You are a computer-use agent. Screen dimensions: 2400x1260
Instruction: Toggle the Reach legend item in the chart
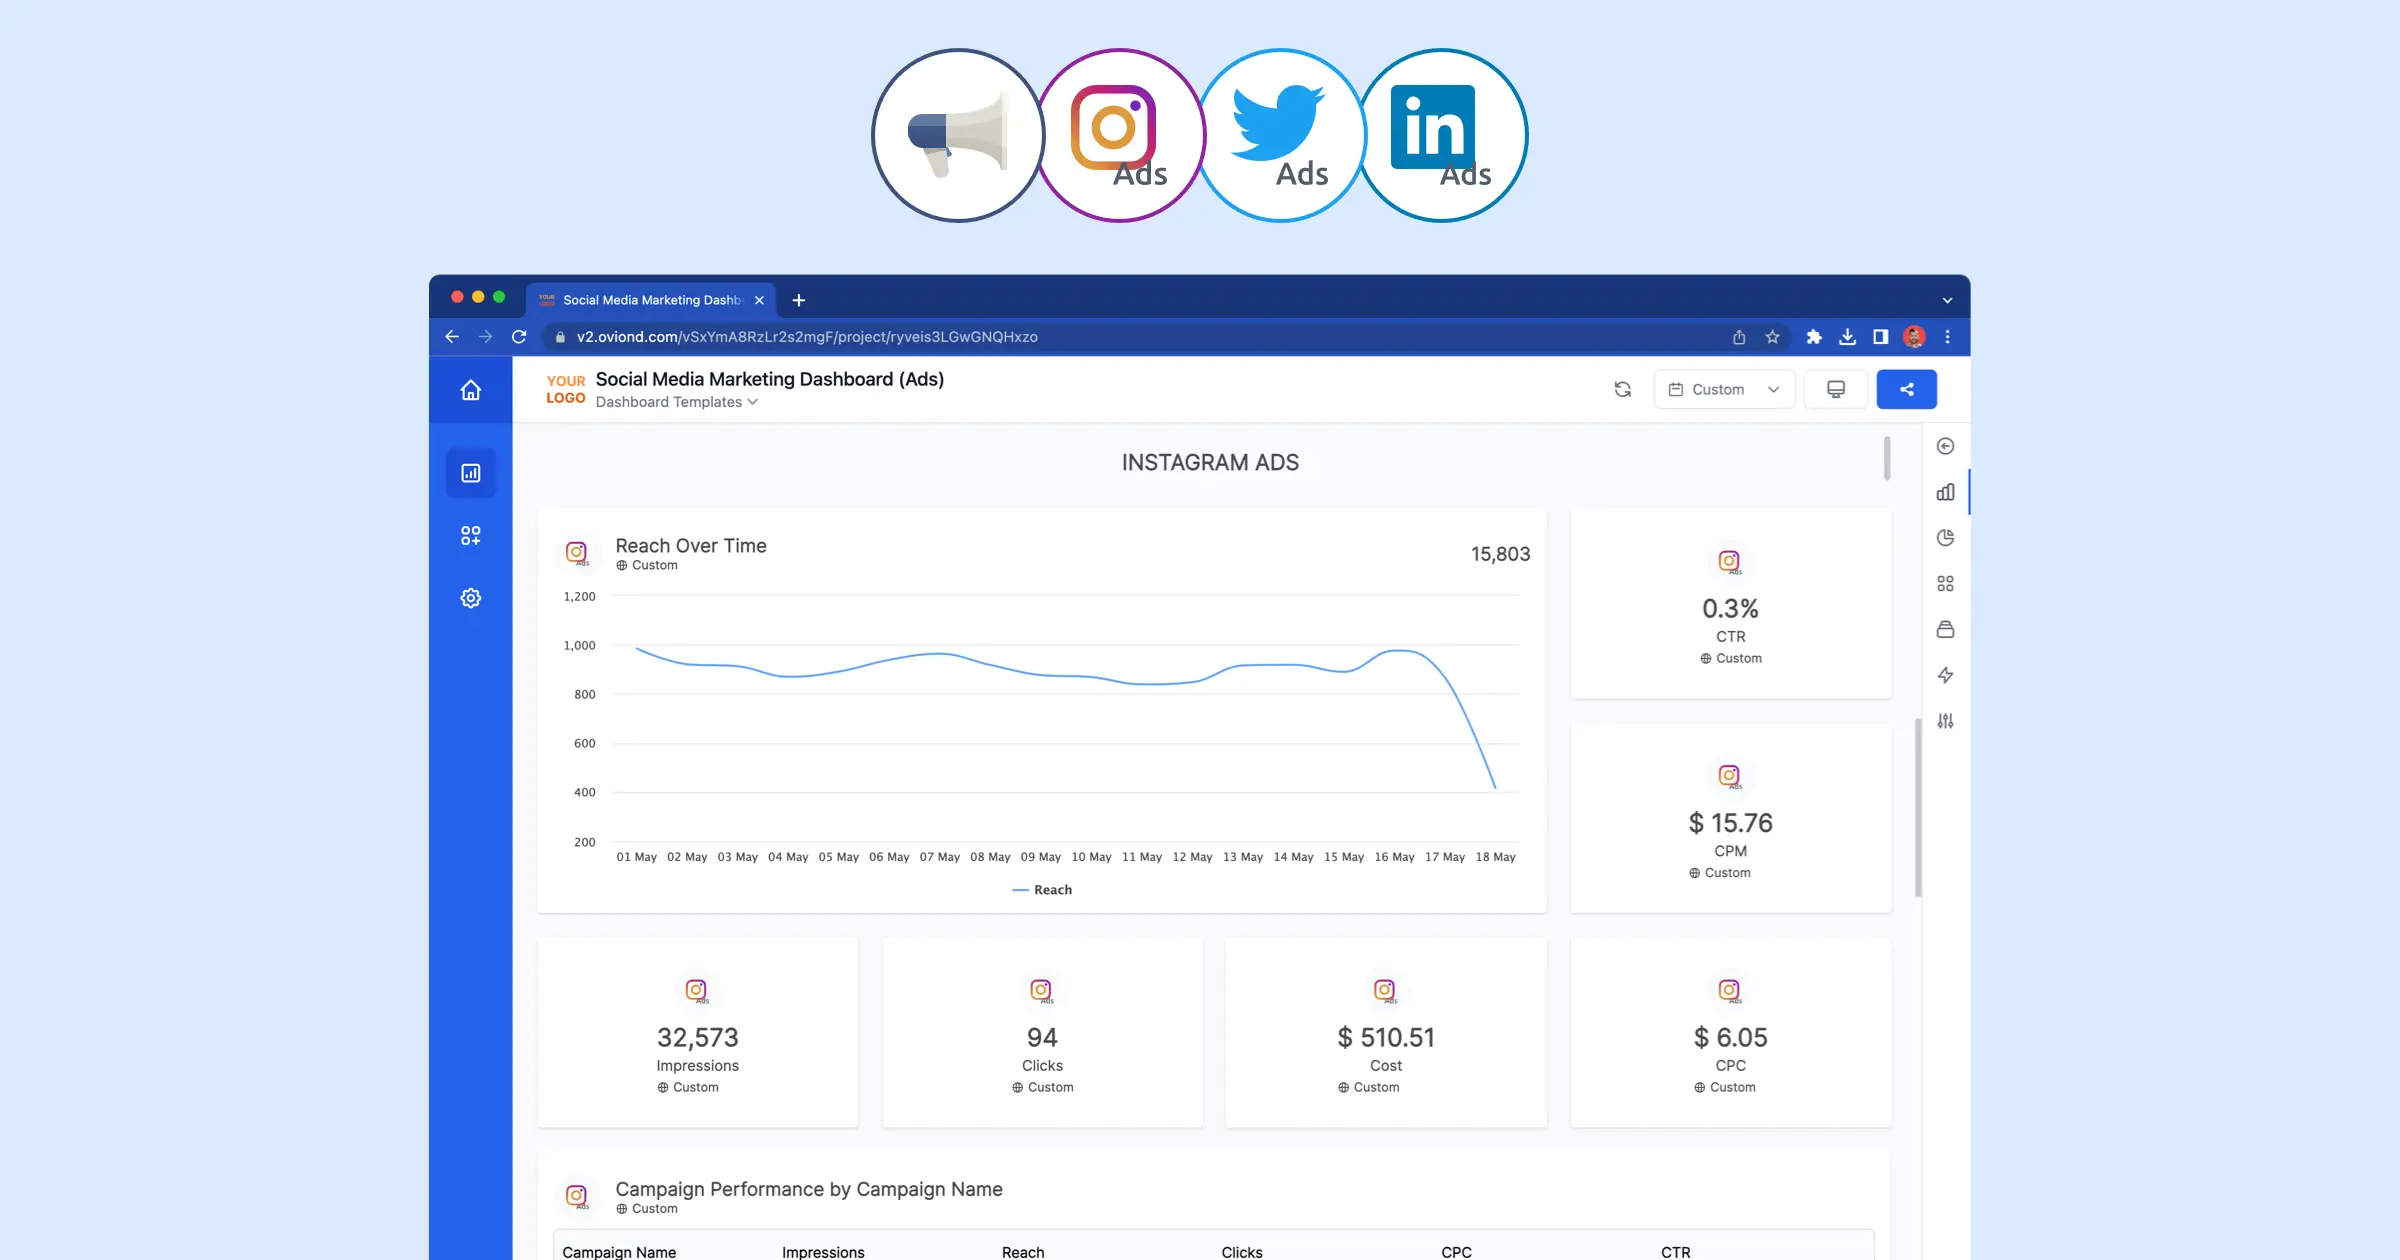1042,890
